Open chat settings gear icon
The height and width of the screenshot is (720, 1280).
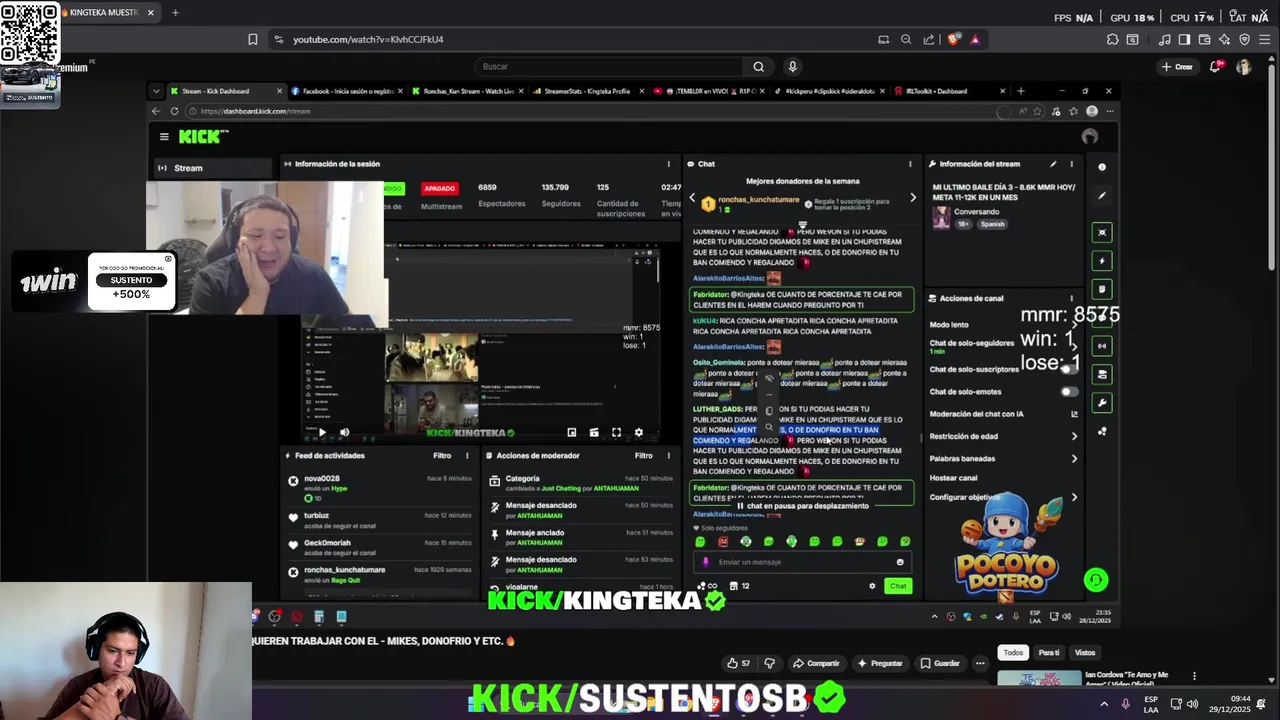click(872, 586)
